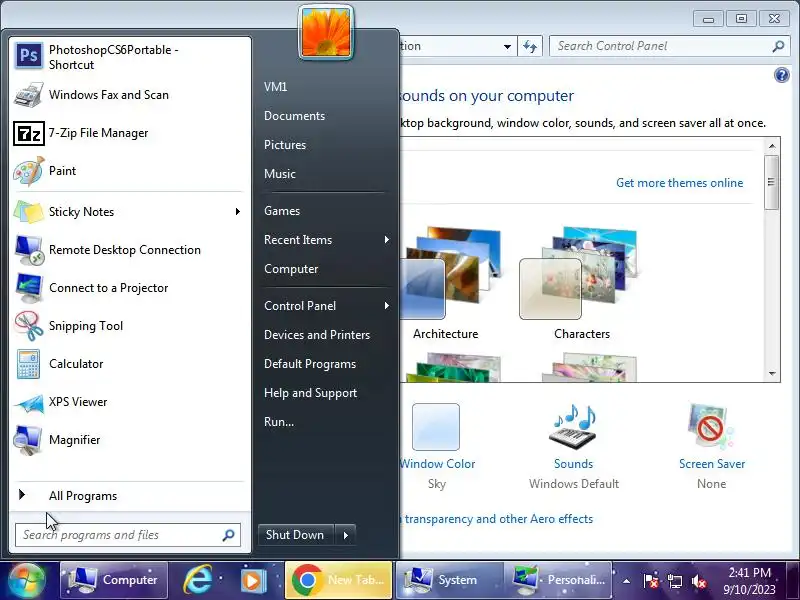Screen dimensions: 800x600
Task: Open Internet Explorer from taskbar
Action: [197, 580]
